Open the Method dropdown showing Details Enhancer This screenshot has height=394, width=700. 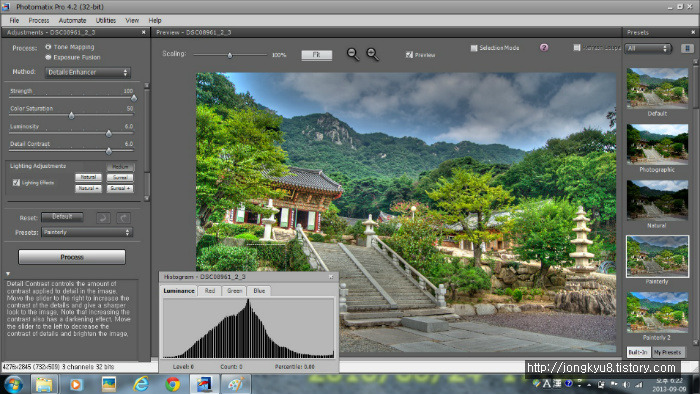click(x=88, y=72)
